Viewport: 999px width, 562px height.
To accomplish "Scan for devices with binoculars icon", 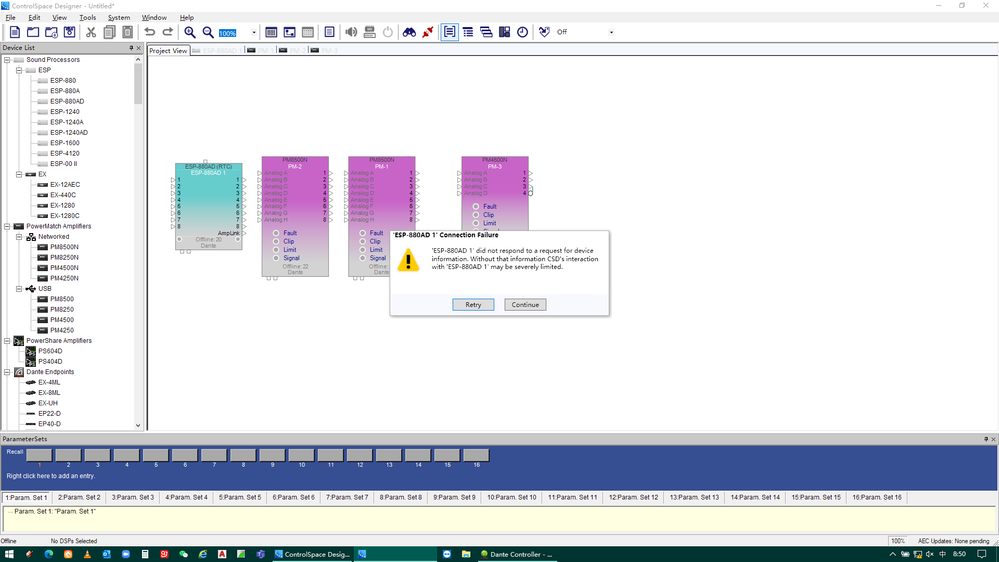I will pyautogui.click(x=409, y=32).
